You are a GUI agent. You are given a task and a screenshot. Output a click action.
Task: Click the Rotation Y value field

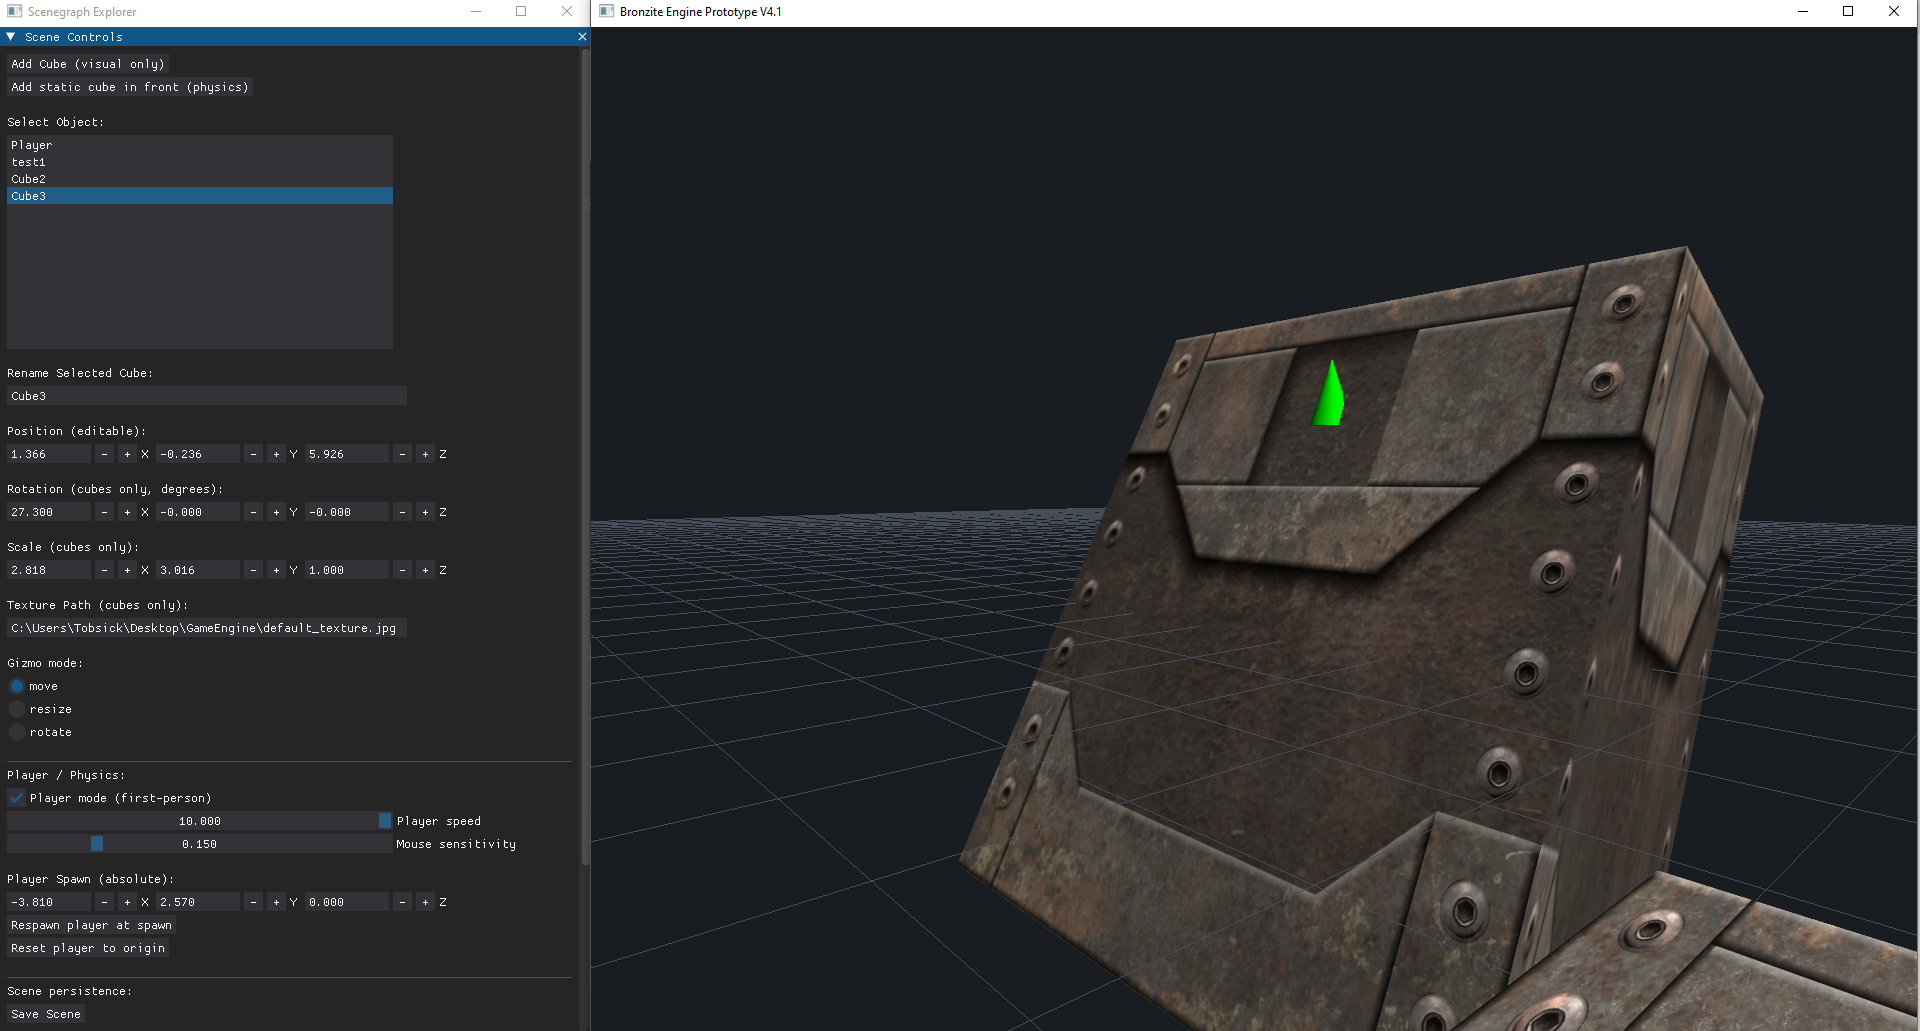point(198,512)
